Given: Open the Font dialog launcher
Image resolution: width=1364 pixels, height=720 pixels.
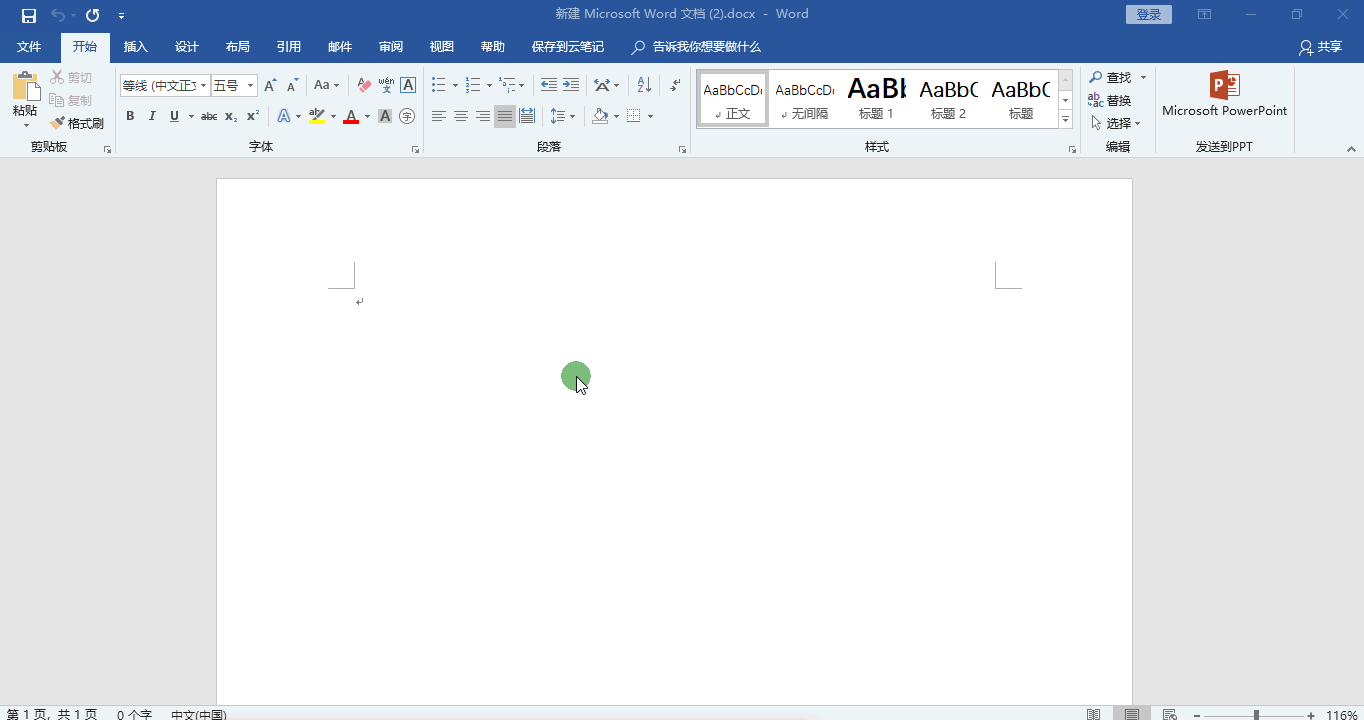Looking at the screenshot, I should 415,149.
